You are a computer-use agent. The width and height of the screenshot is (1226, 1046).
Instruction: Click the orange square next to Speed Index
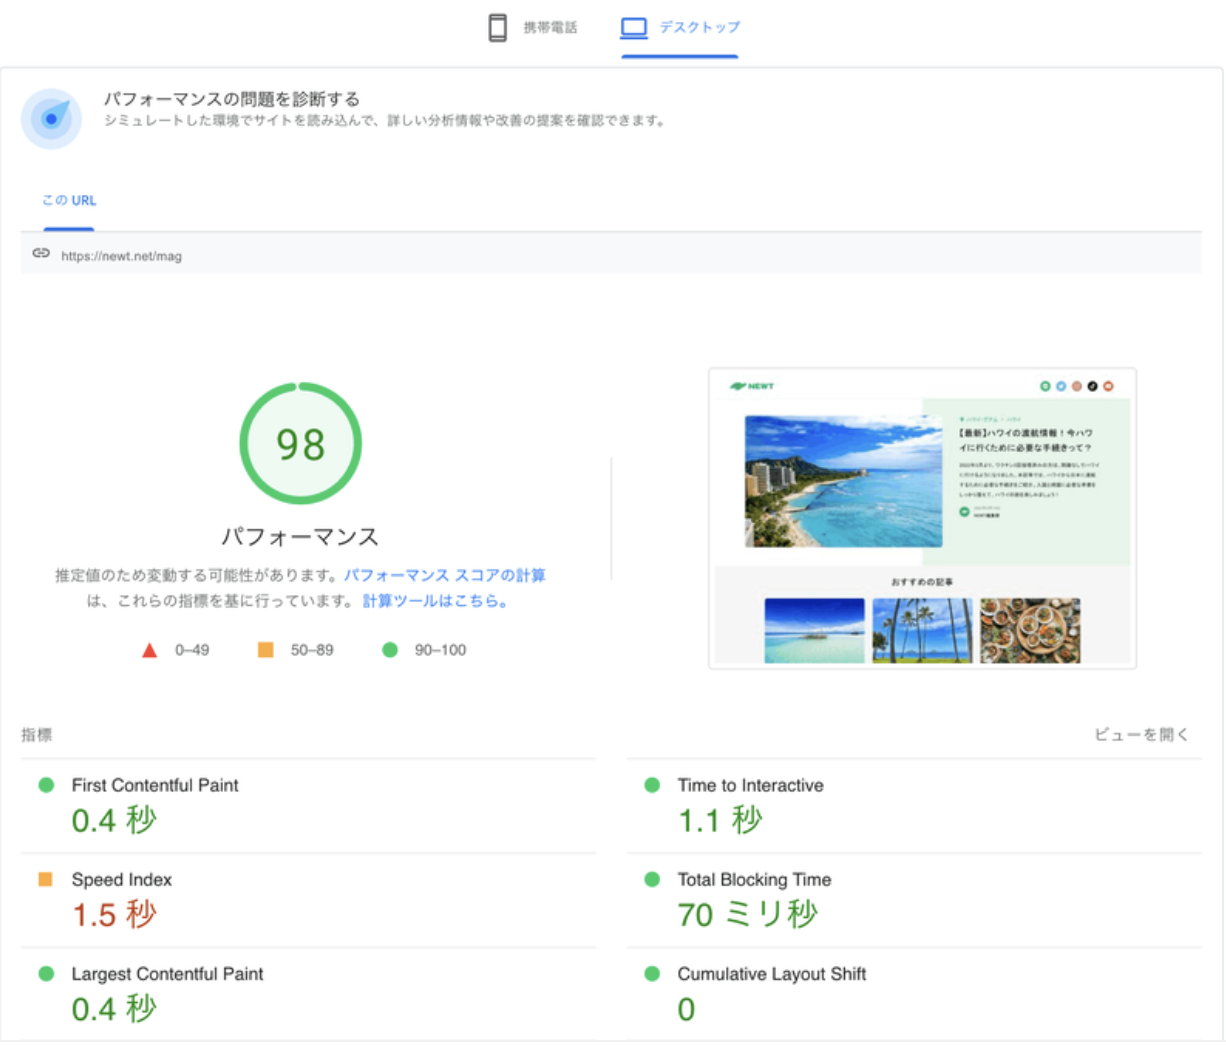45,879
